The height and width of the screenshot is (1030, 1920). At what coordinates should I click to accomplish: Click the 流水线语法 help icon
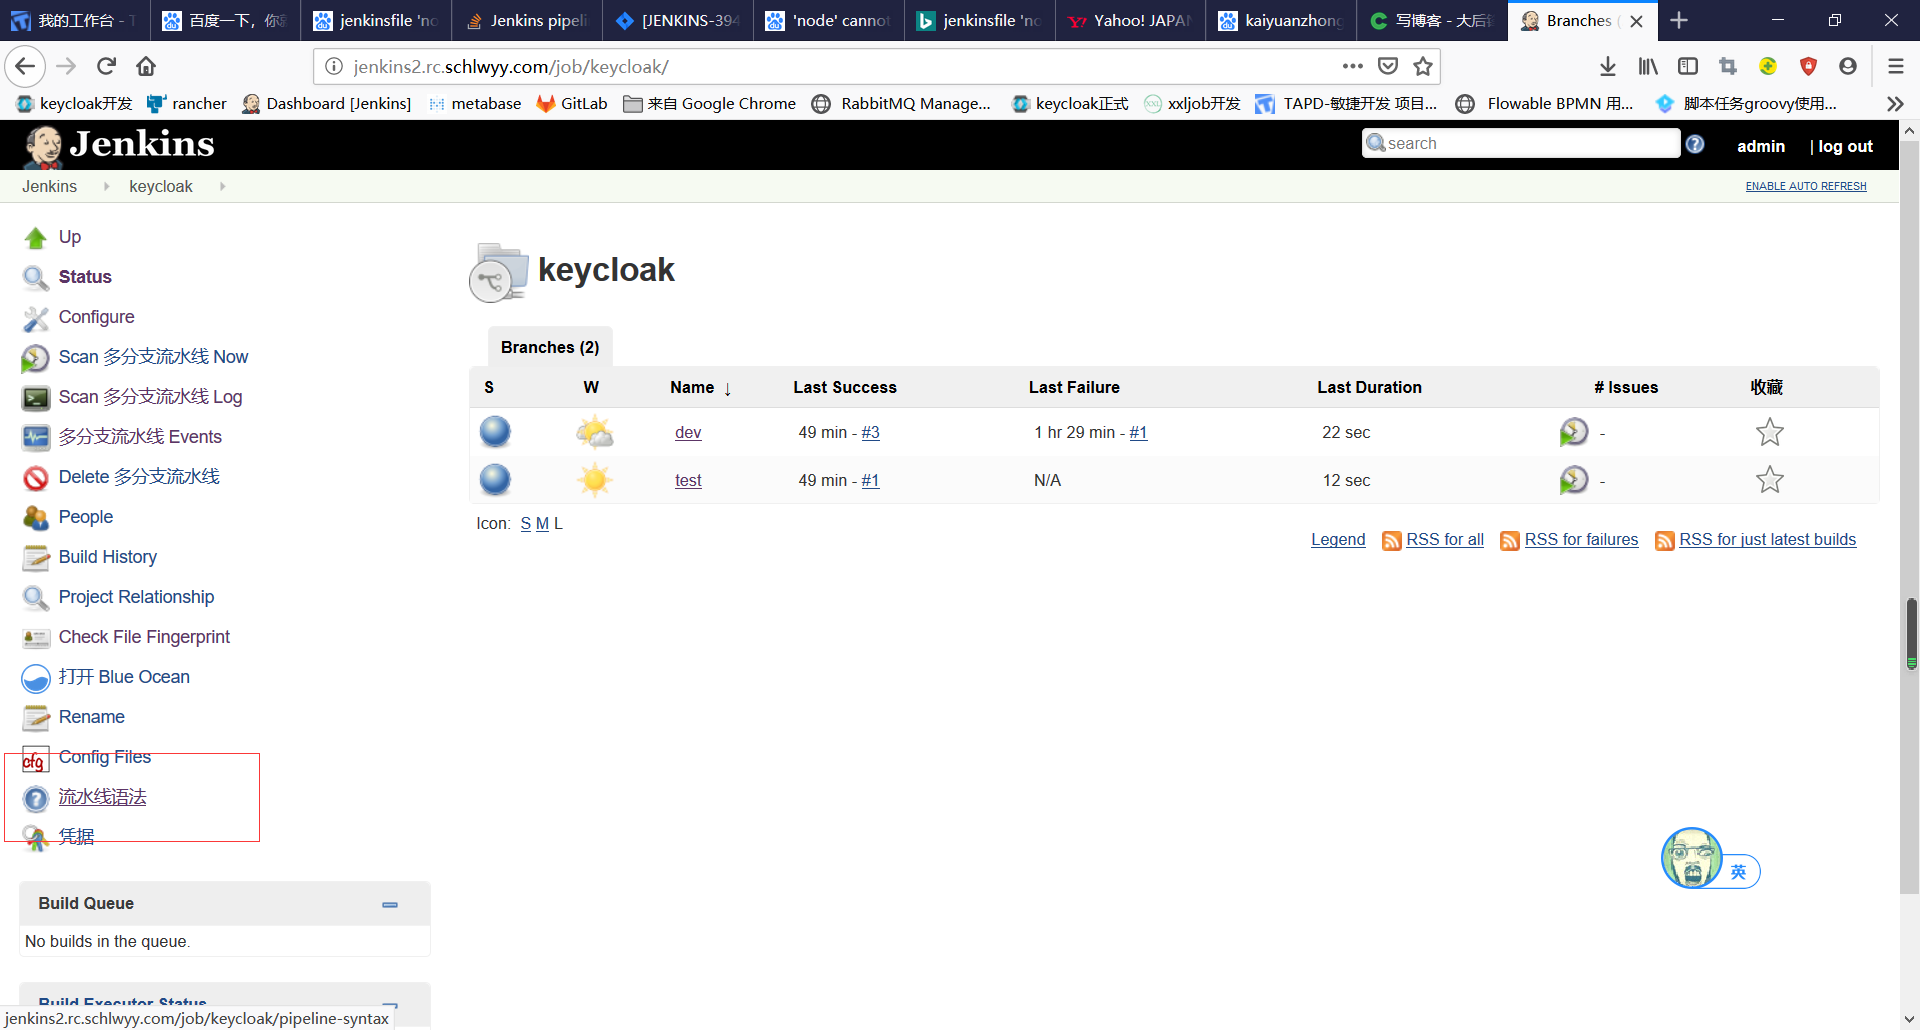click(x=36, y=798)
